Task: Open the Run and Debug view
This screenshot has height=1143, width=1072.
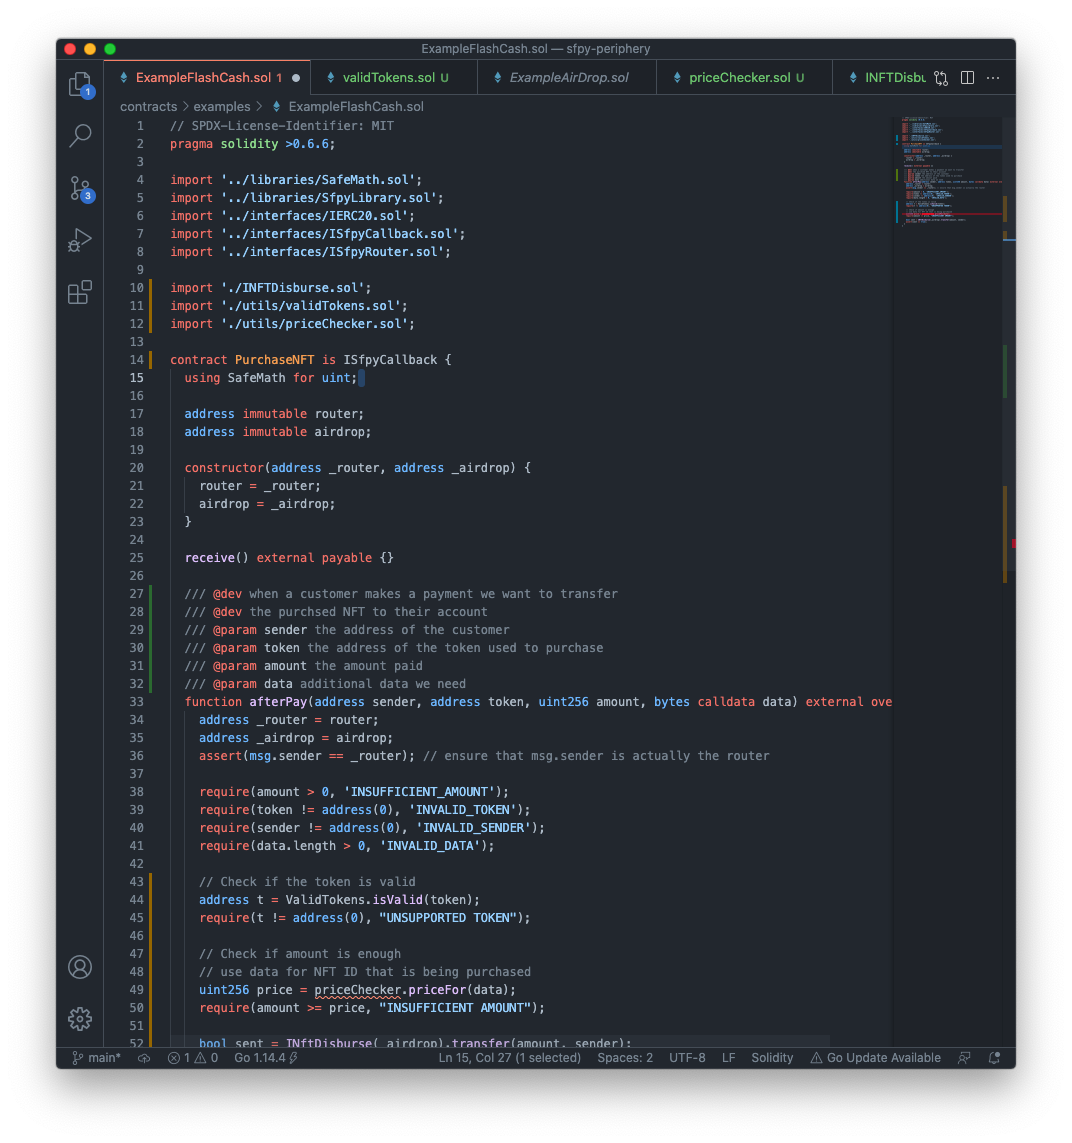Action: (80, 241)
